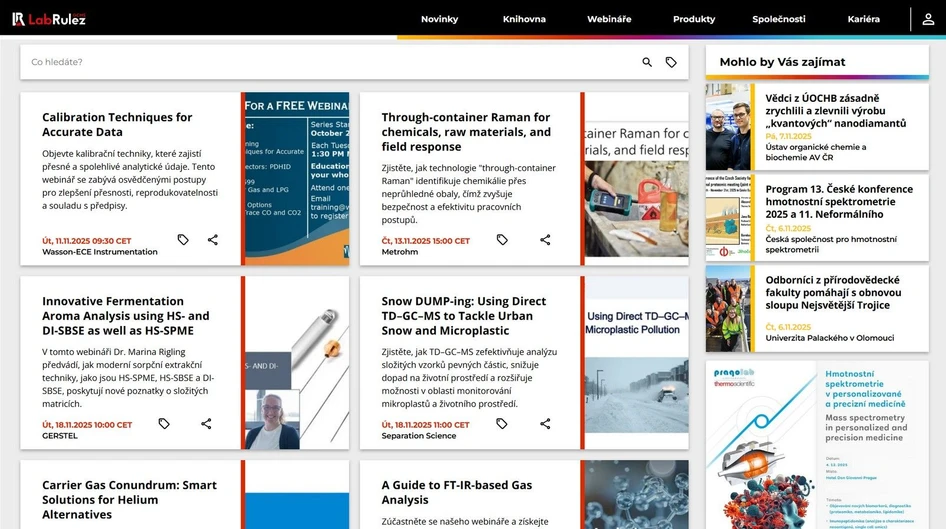Image resolution: width=946 pixels, height=529 pixels.
Task: Click tag icon on GERSTEL webinar card
Action: [x=164, y=424]
